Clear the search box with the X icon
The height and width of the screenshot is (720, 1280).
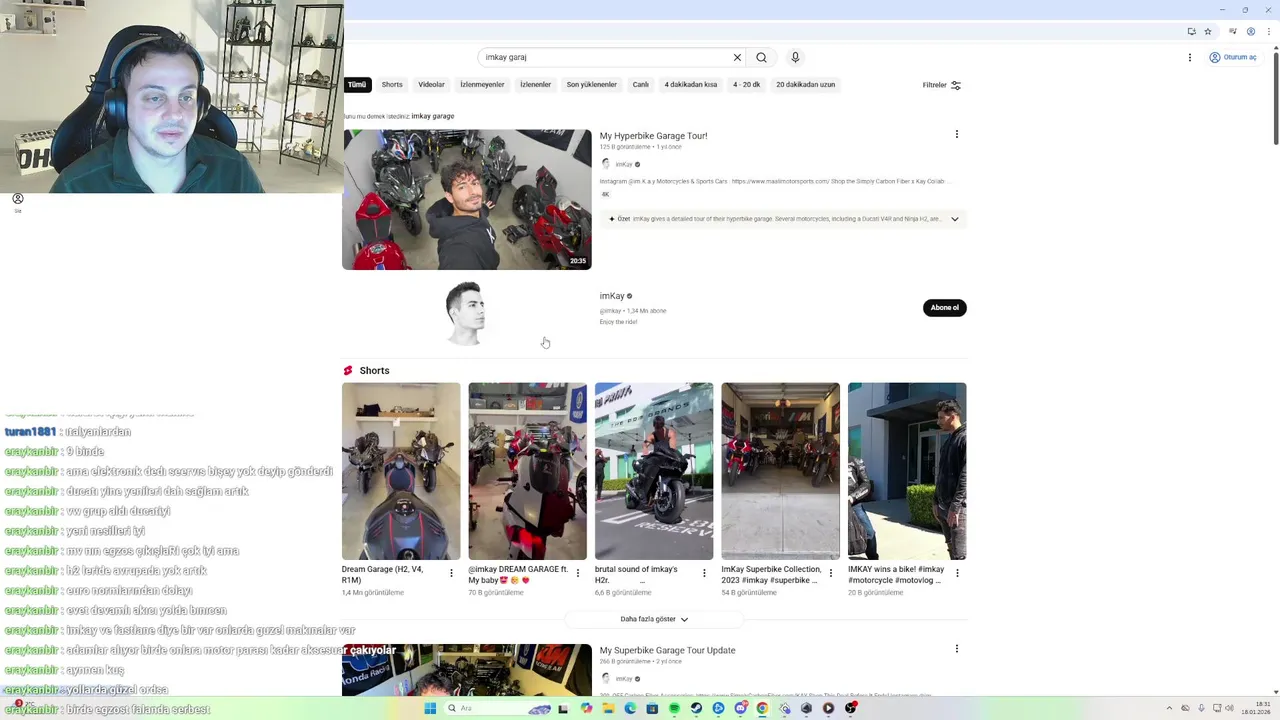click(737, 57)
